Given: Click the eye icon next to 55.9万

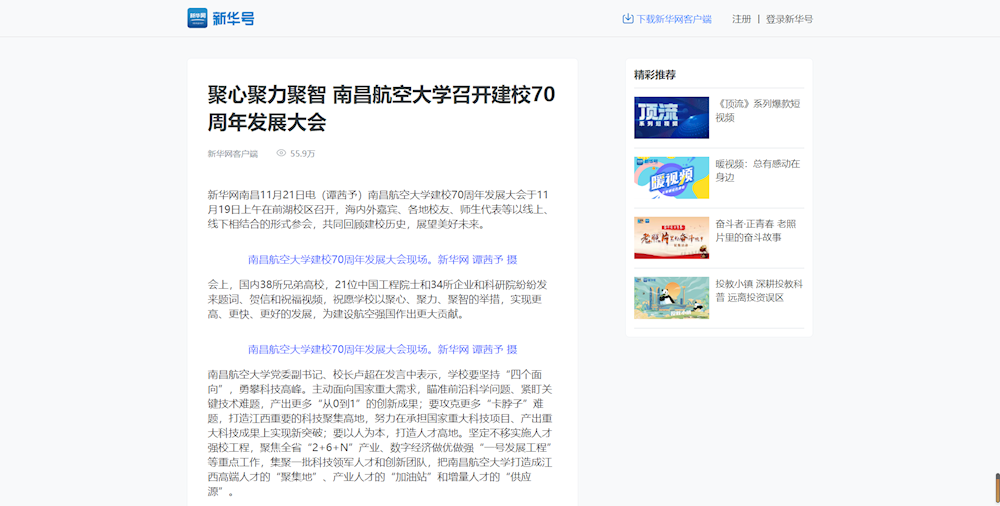Looking at the screenshot, I should 281,153.
